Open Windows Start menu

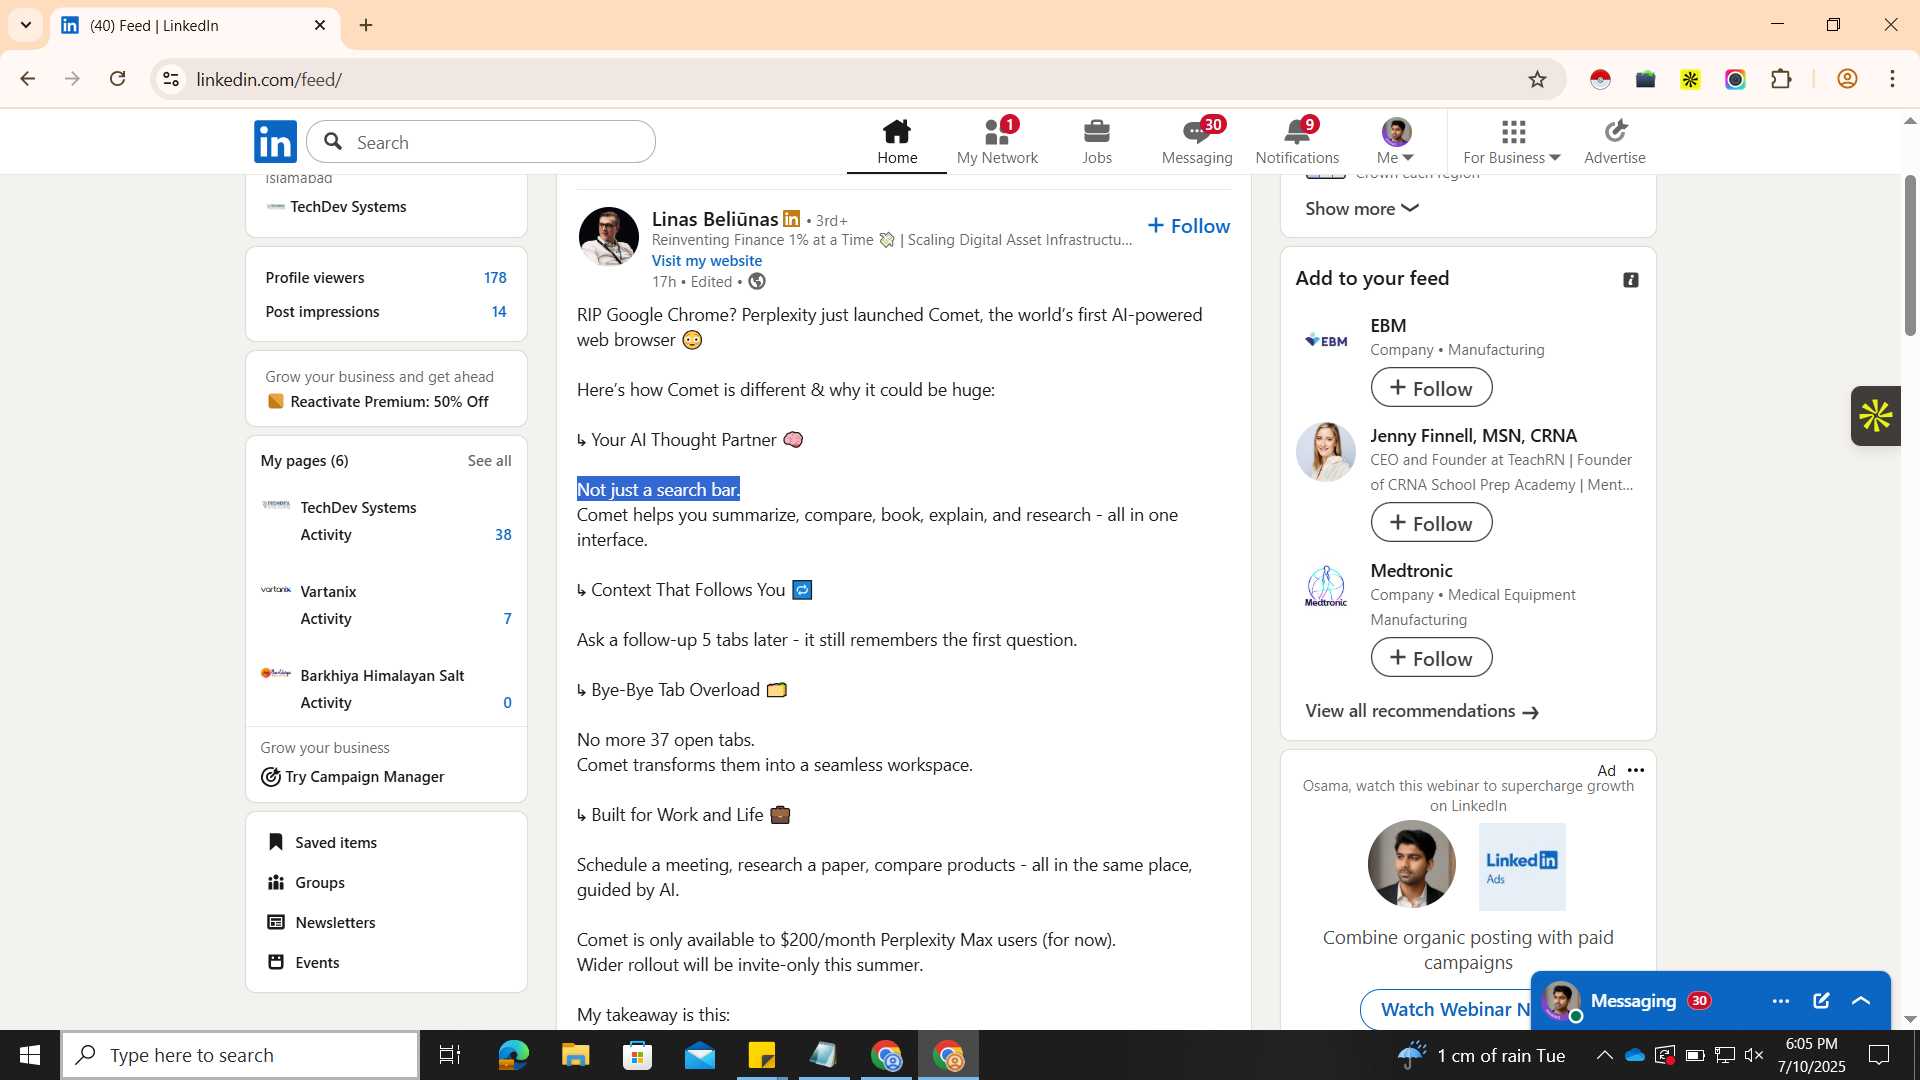30,1055
